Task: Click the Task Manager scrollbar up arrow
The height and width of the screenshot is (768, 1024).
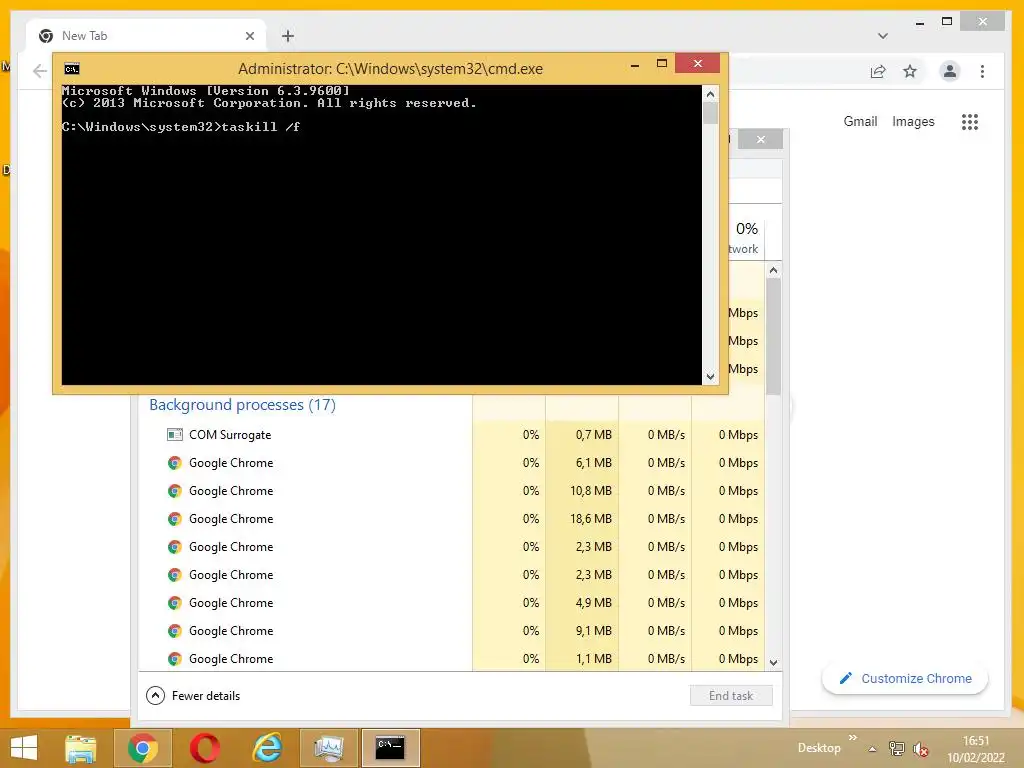Action: (773, 270)
